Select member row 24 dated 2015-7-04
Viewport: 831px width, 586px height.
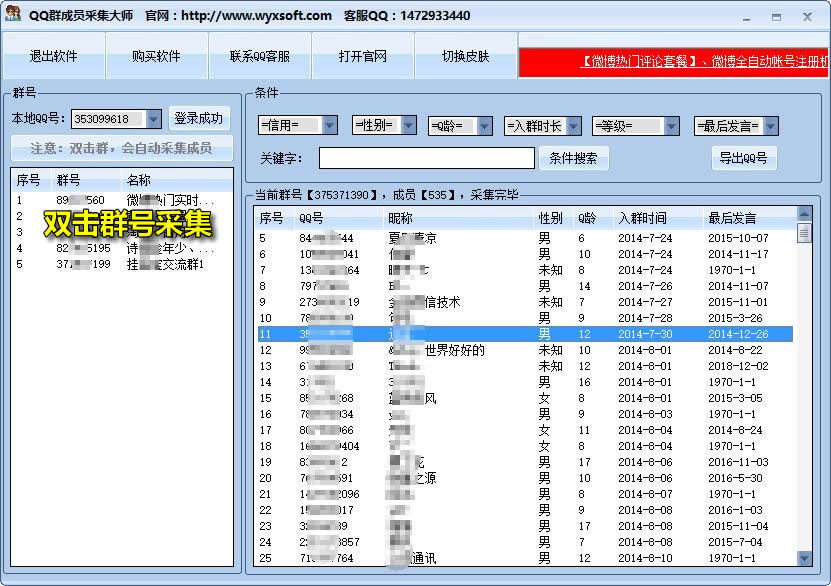point(525,542)
